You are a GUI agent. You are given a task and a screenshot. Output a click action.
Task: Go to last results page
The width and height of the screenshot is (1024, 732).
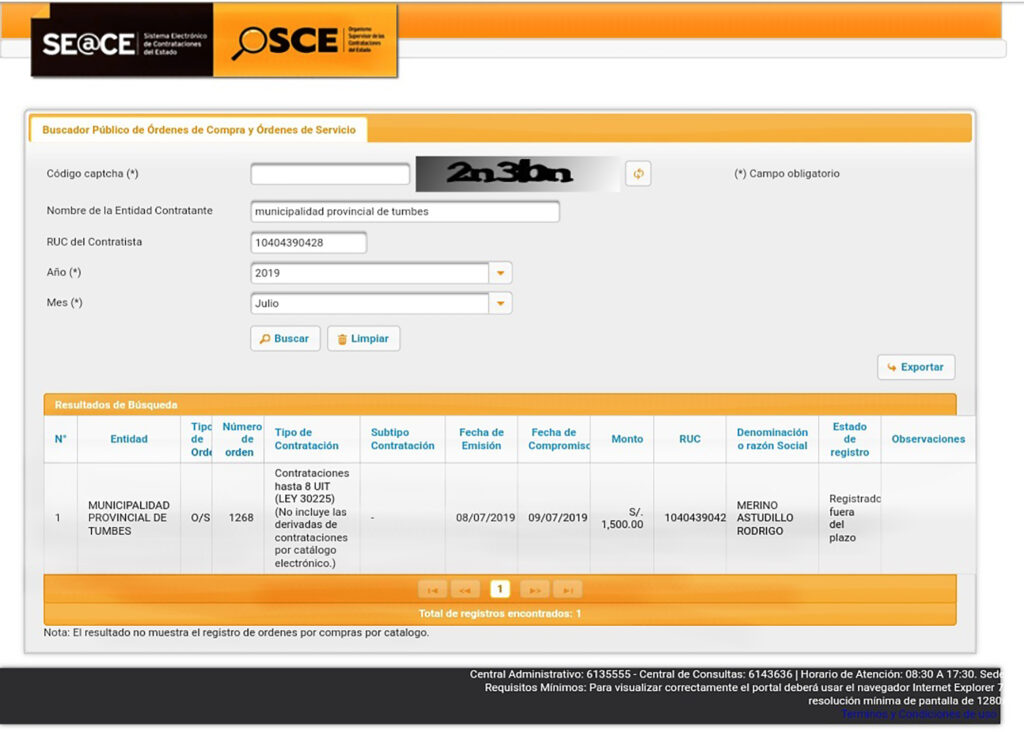567,589
